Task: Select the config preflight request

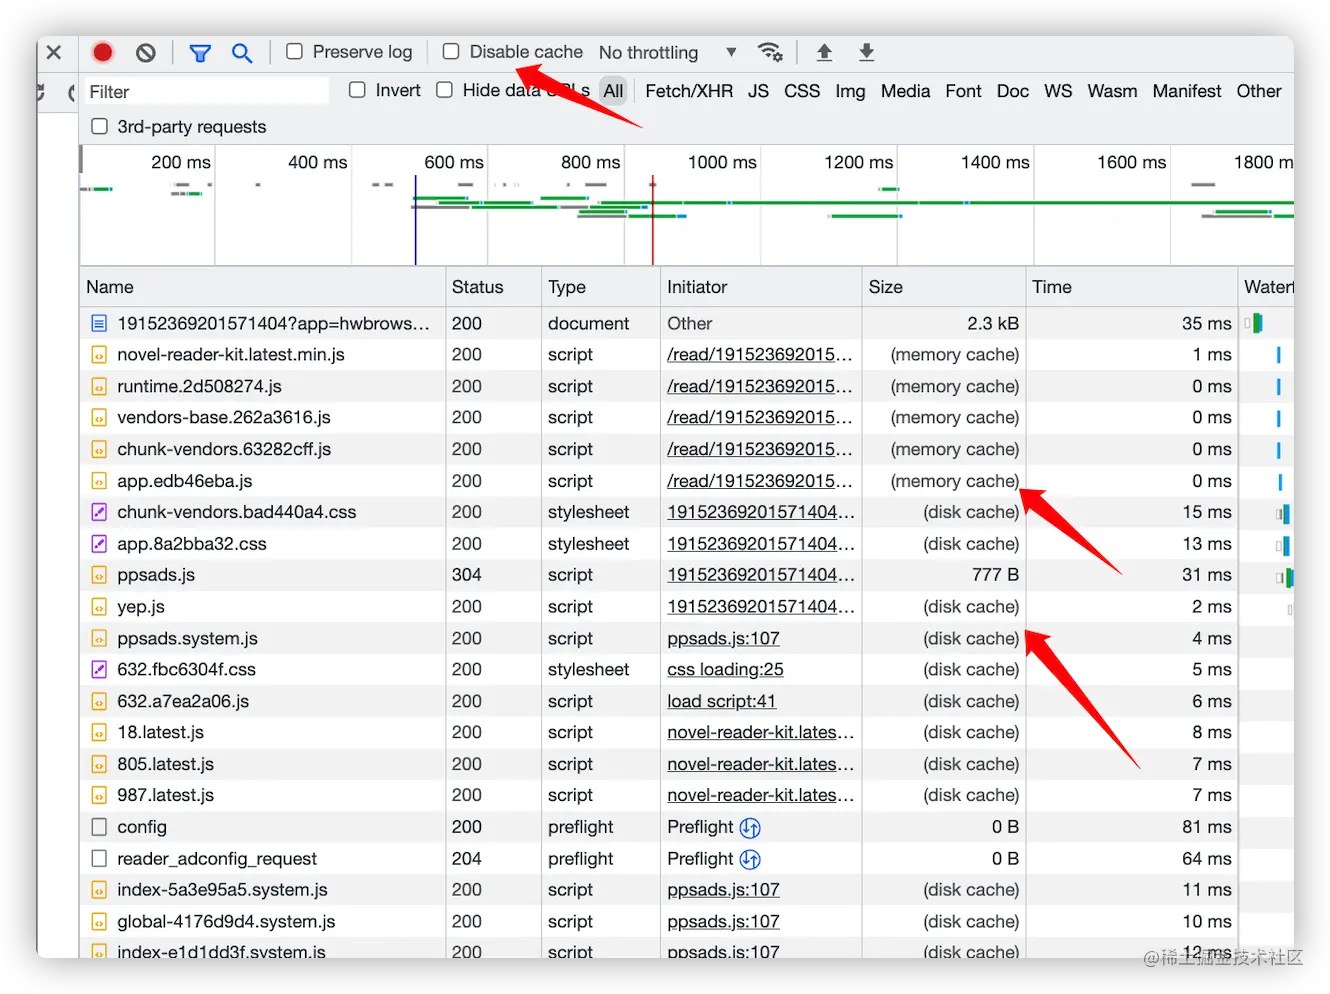Action: [142, 827]
